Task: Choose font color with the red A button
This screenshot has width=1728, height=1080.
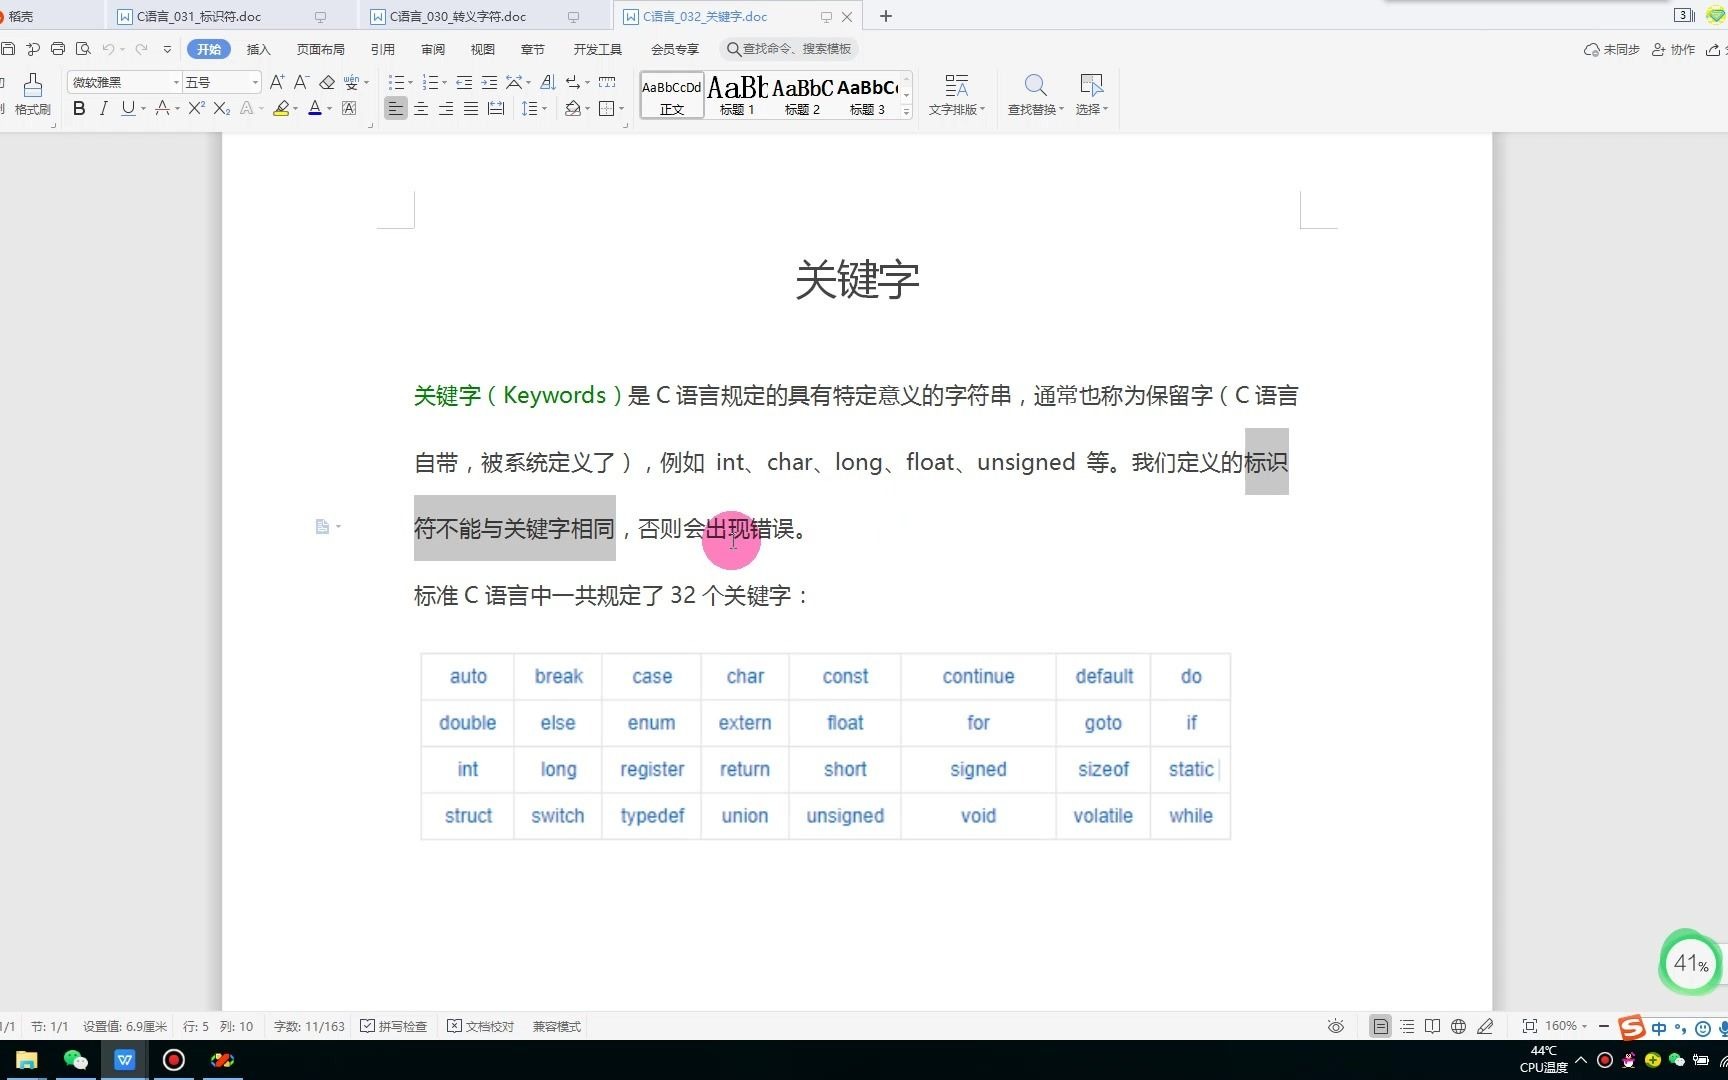Action: pos(315,108)
